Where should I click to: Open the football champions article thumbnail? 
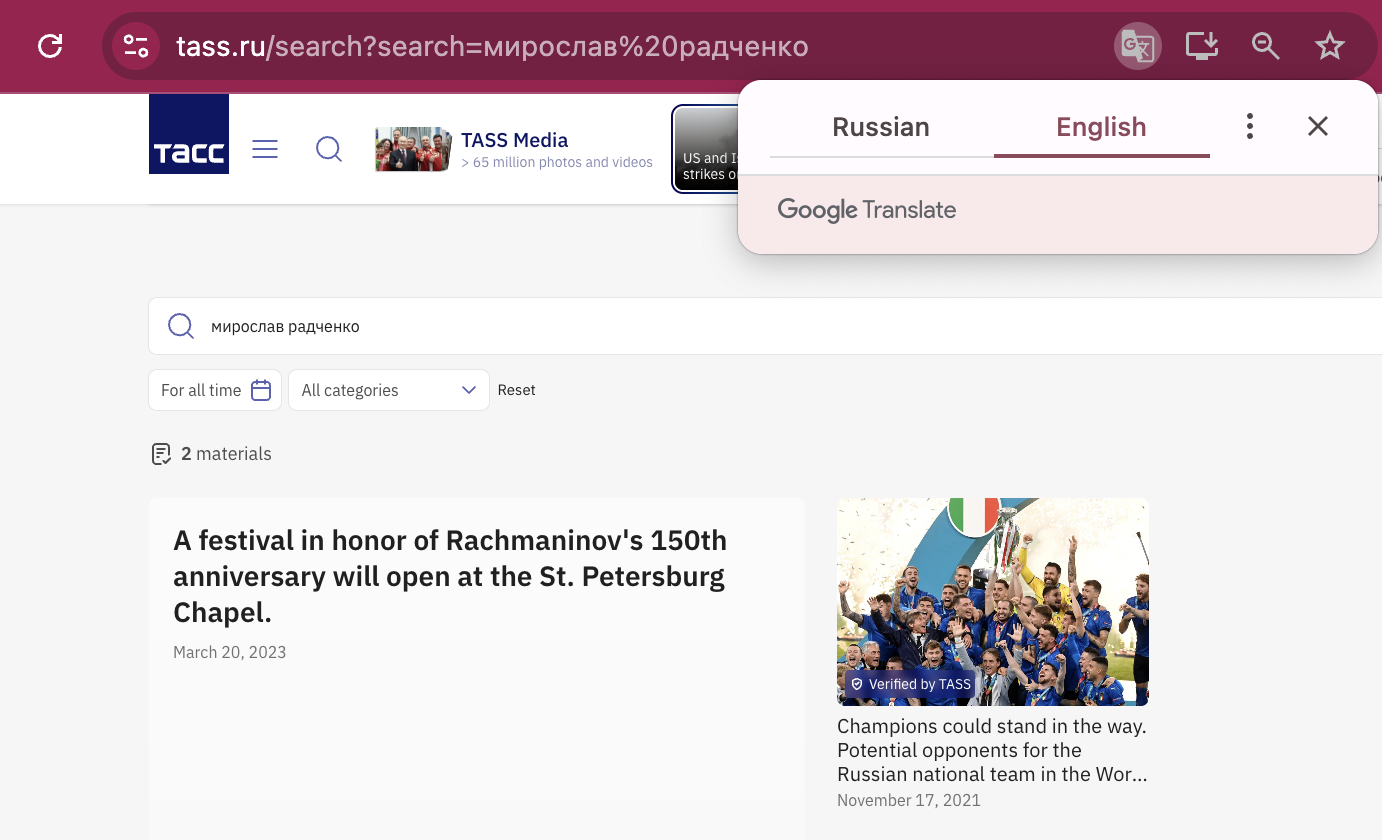[992, 602]
